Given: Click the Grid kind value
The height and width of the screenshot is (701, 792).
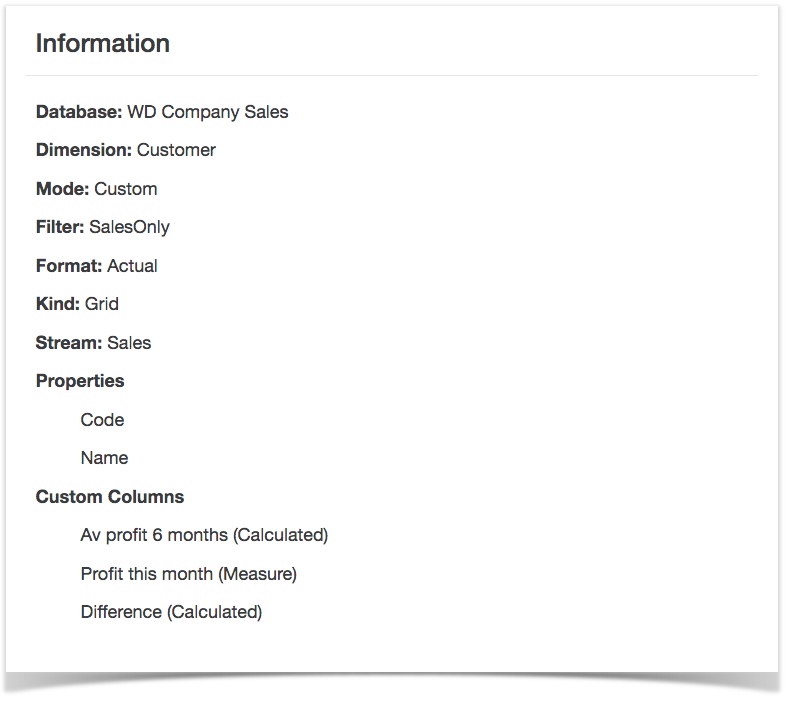Looking at the screenshot, I should (102, 304).
